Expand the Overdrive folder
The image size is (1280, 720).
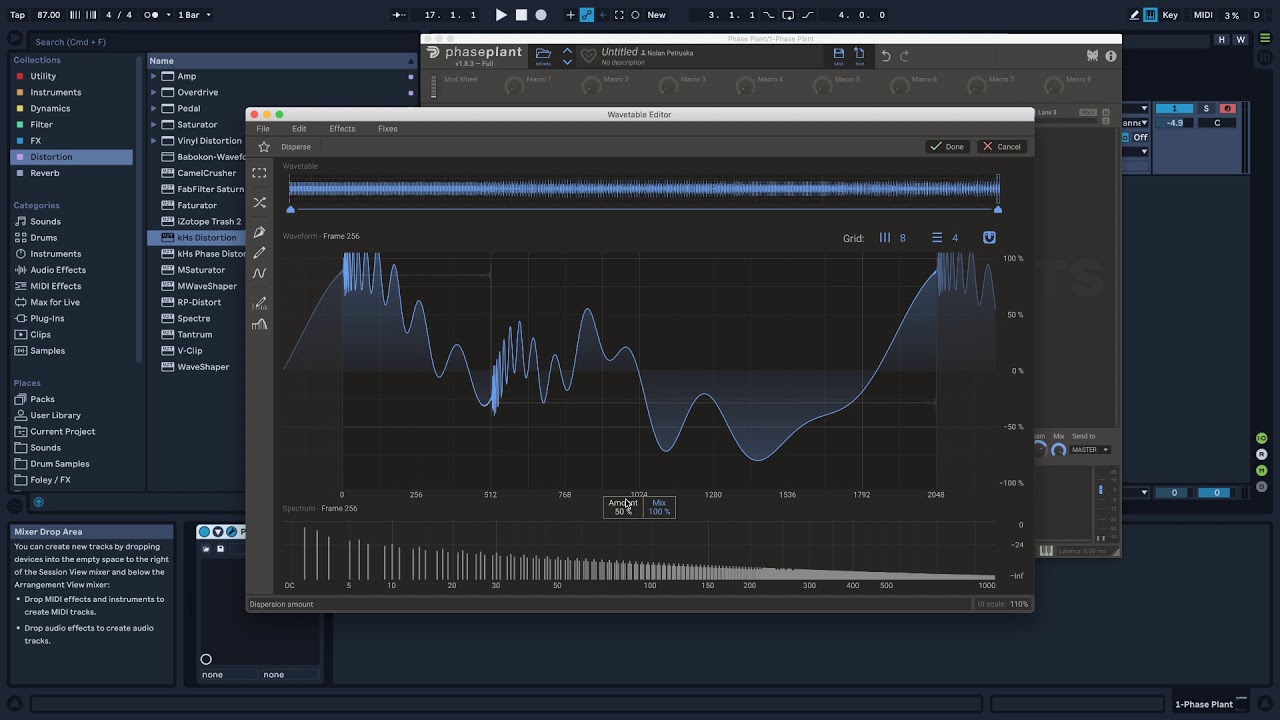pos(154,92)
